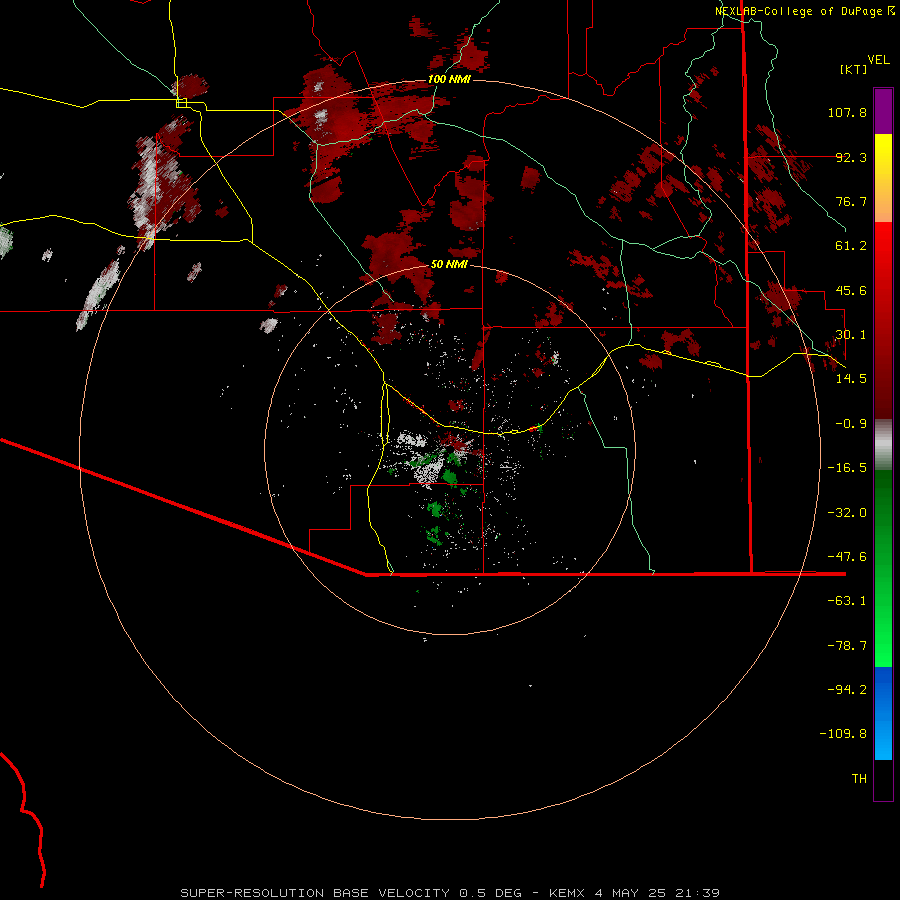Click the blue segment of the color bar
Viewport: 900px width, 900px height.
883,713
